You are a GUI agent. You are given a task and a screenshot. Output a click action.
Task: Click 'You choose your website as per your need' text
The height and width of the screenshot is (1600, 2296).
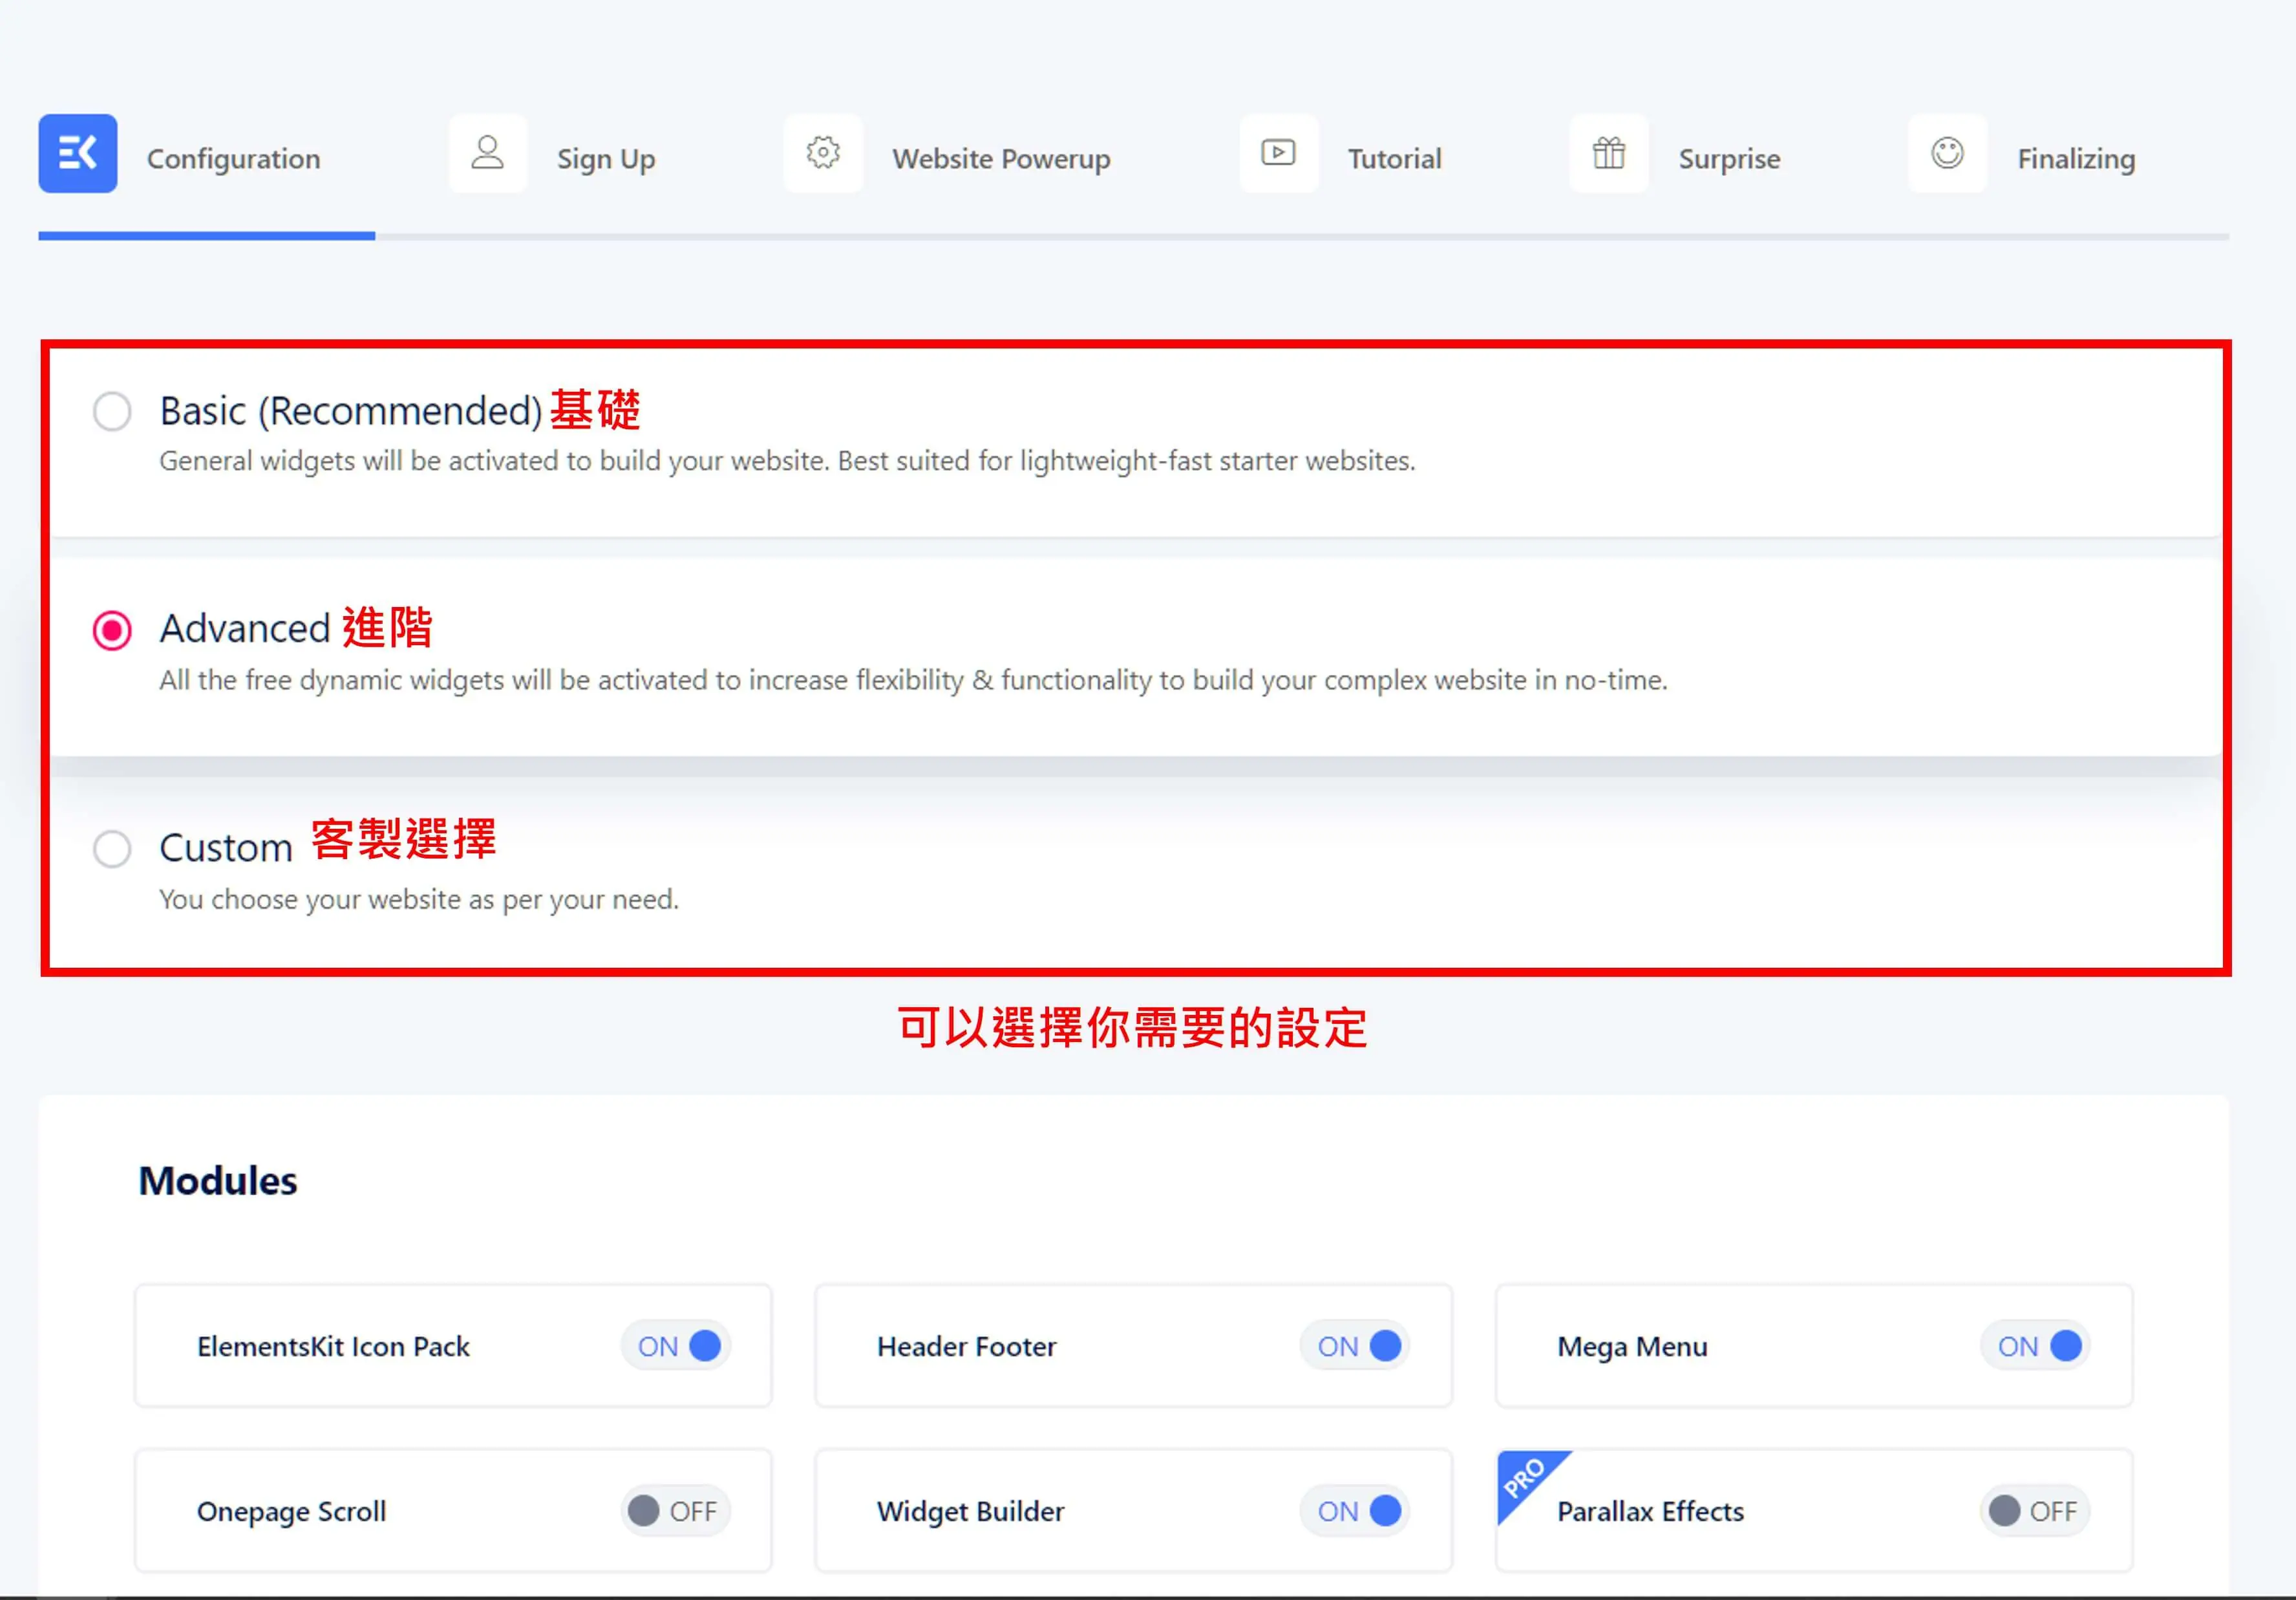coord(419,899)
